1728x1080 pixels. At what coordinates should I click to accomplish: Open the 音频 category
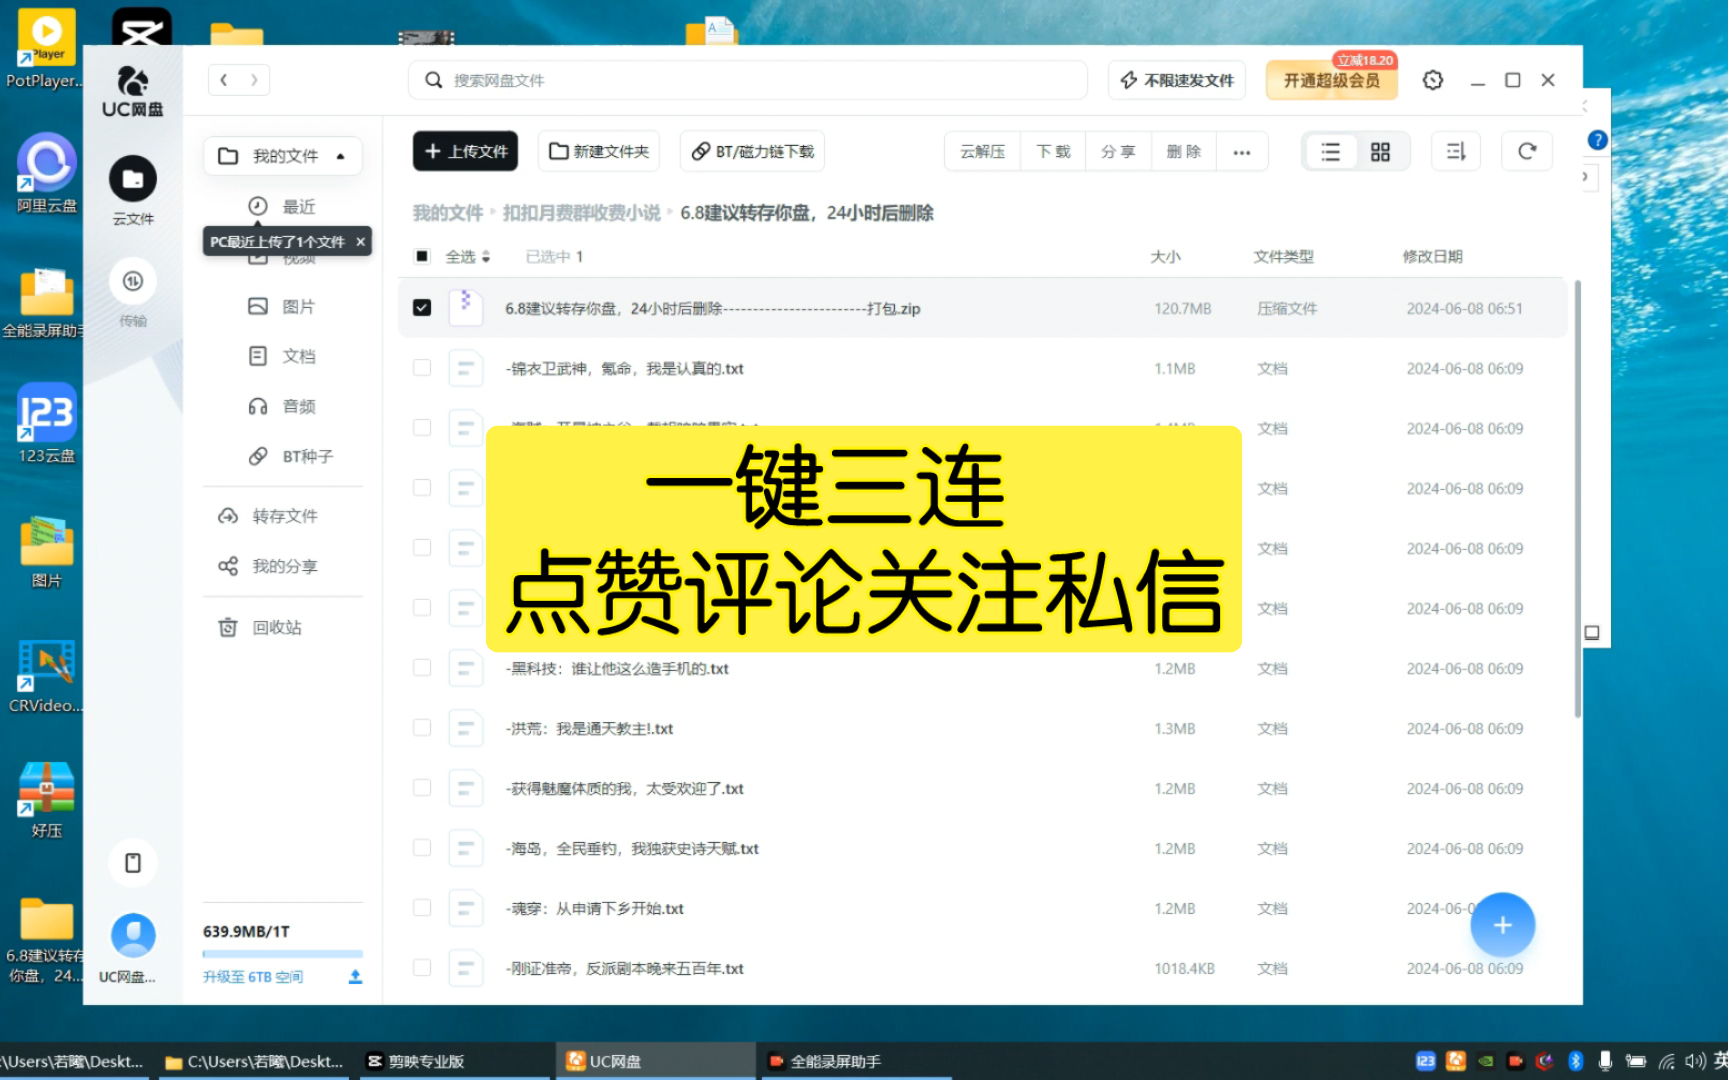(282, 406)
